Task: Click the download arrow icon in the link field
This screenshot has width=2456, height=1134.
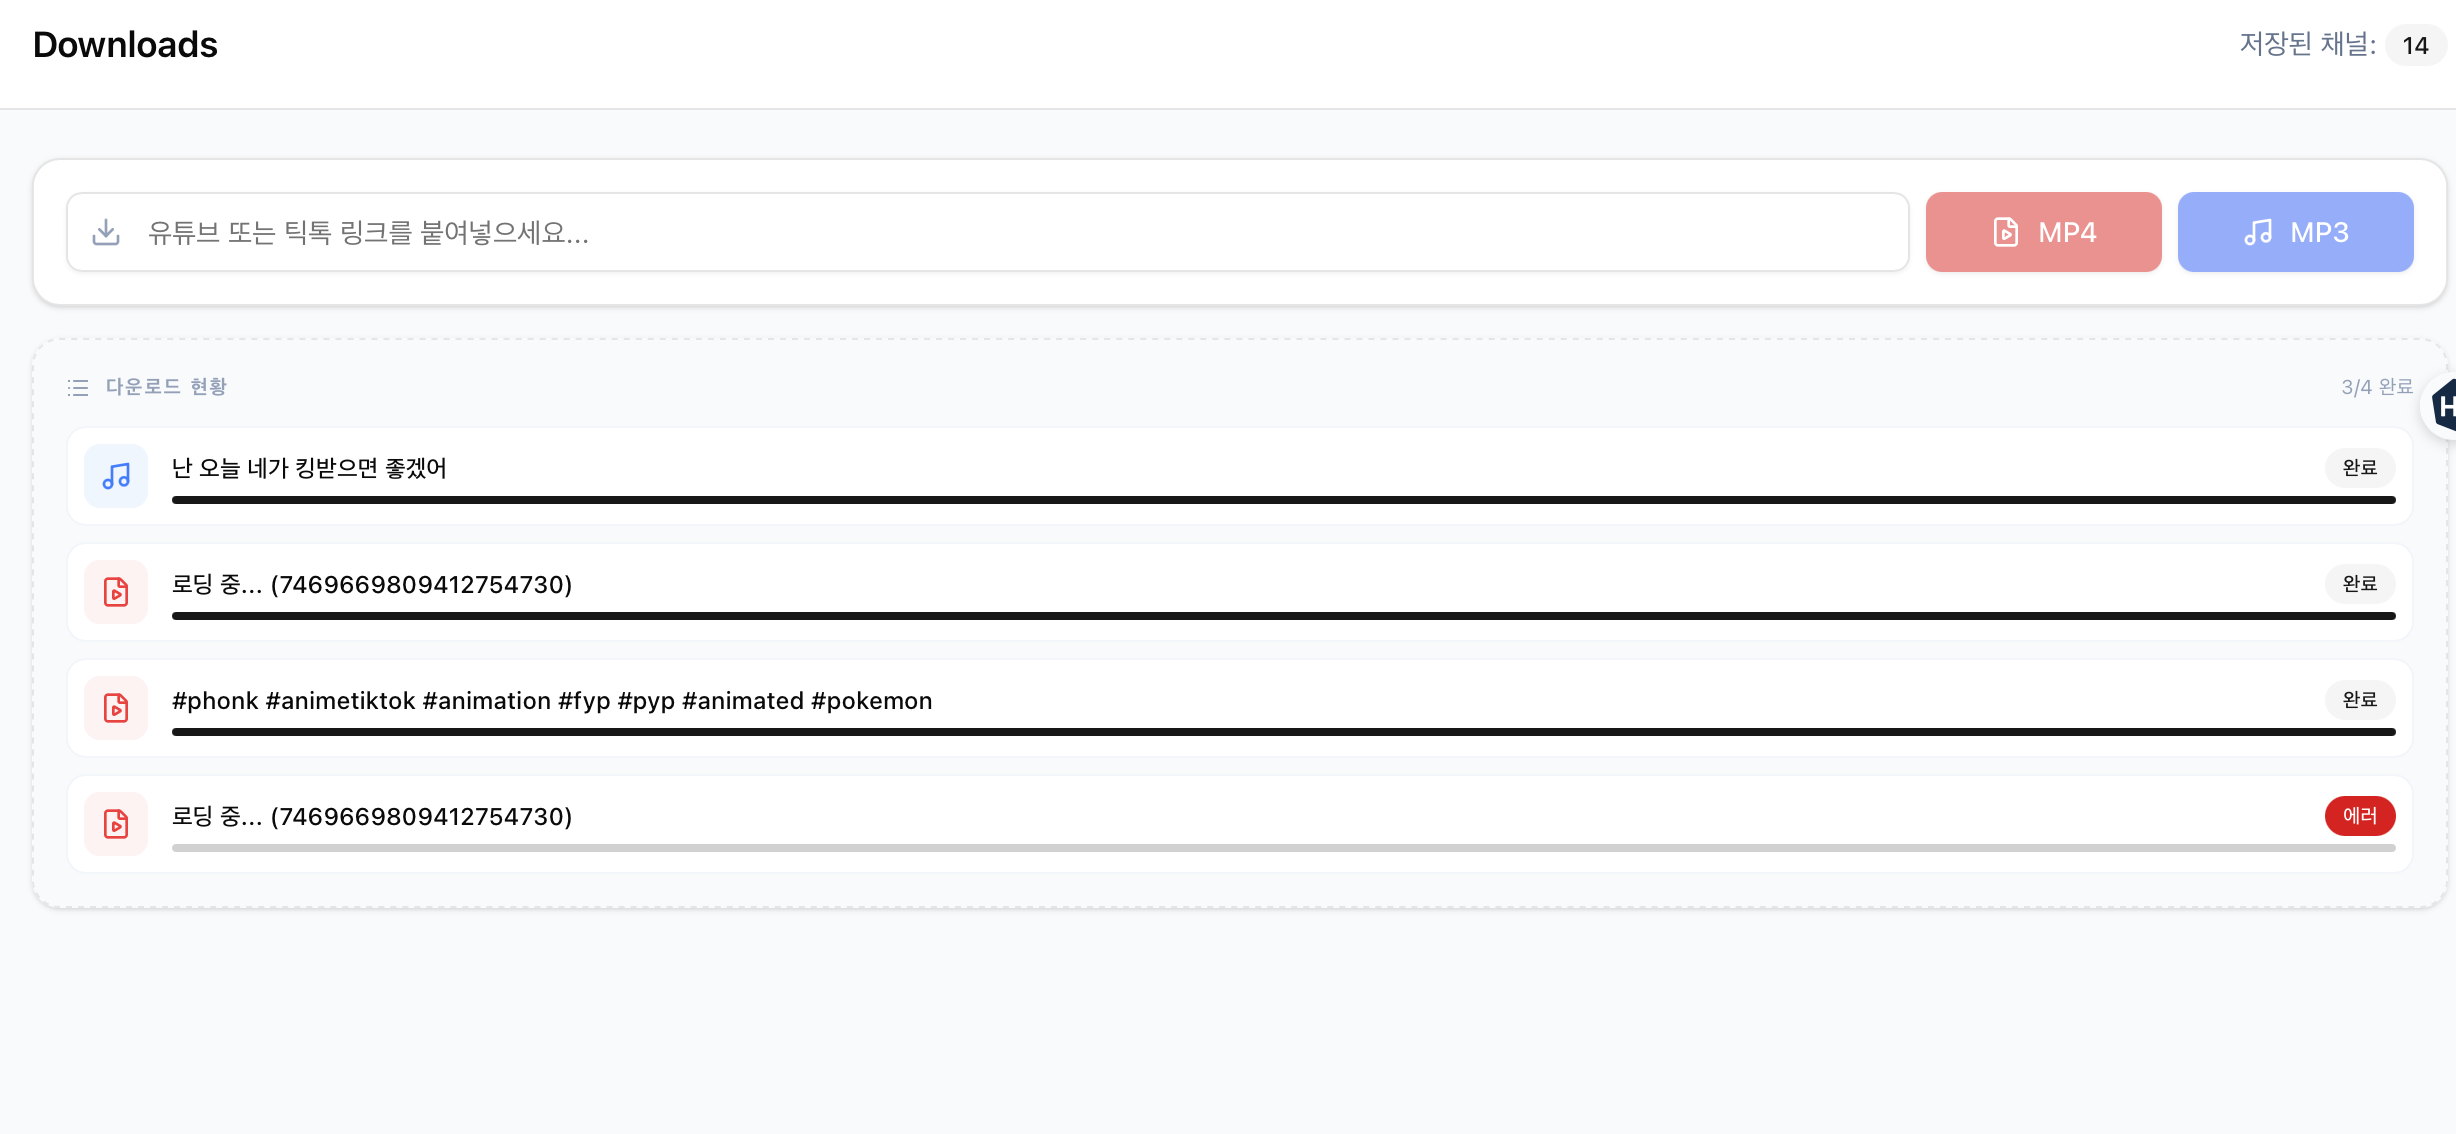Action: [106, 232]
